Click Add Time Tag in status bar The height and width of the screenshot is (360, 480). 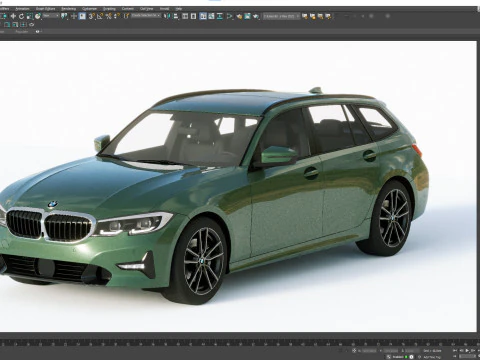[x=432, y=357]
